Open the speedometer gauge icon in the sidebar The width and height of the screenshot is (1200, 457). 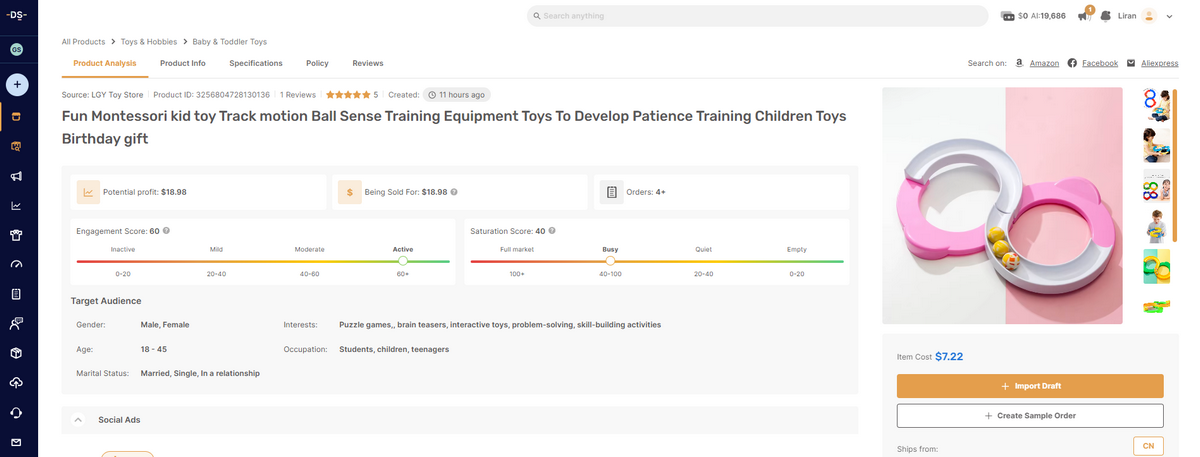[x=17, y=265]
